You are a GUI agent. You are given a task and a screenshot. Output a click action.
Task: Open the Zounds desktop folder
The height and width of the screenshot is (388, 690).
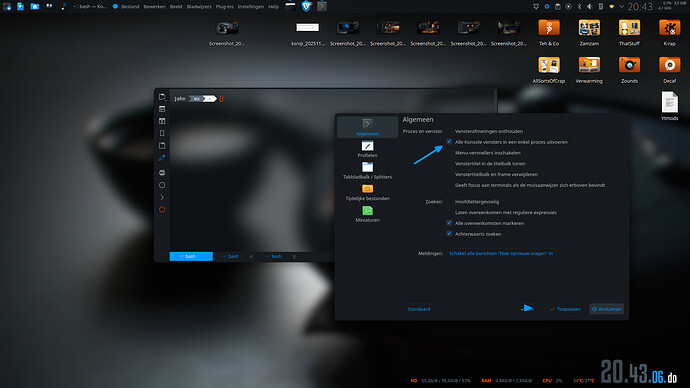pyautogui.click(x=629, y=70)
